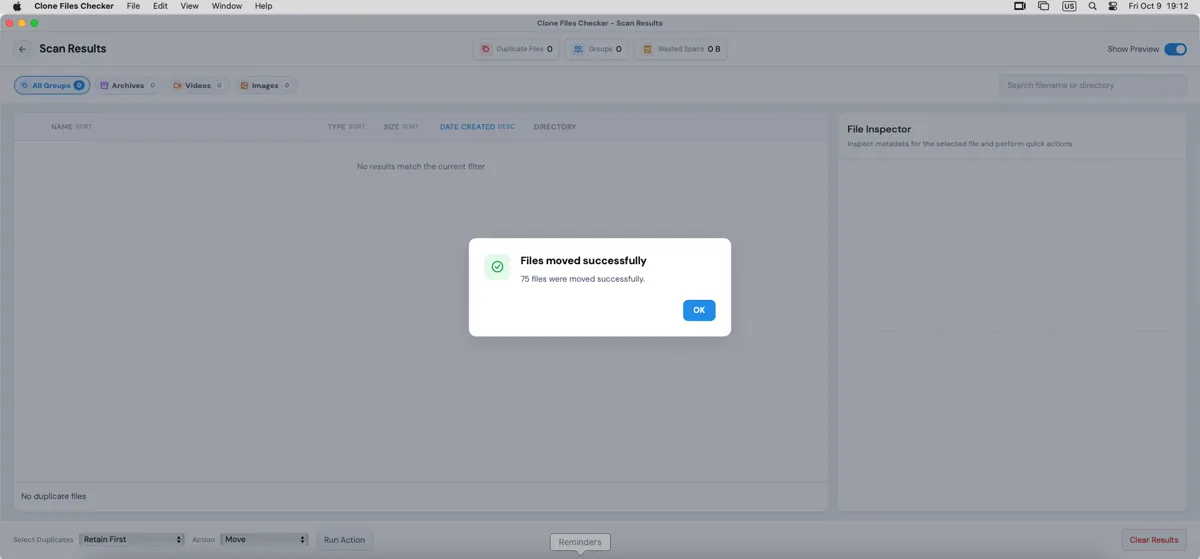Click the date and time in menu bar
This screenshot has width=1200, height=559.
tap(1158, 6)
